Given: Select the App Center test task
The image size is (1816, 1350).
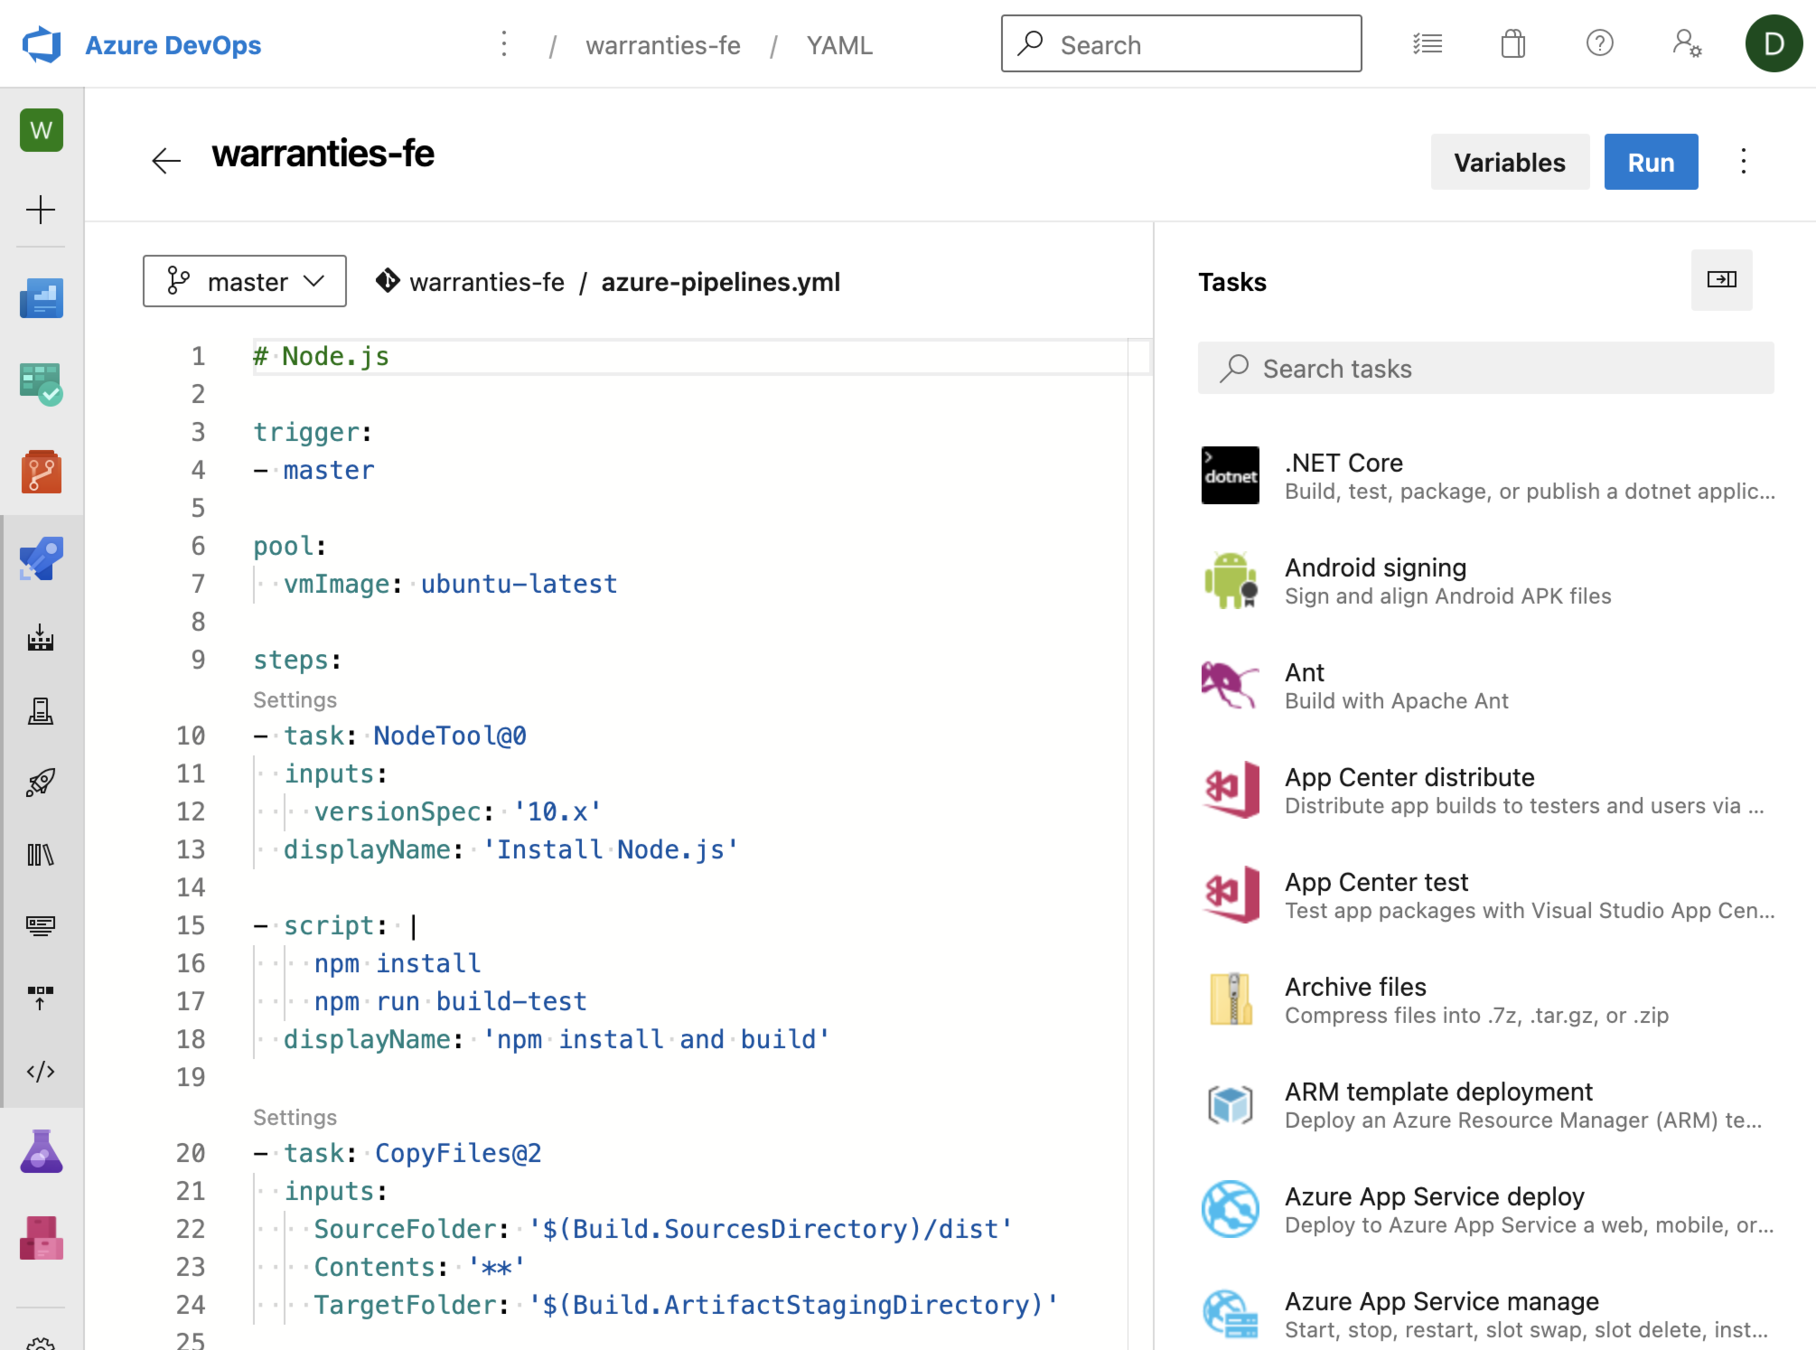Looking at the screenshot, I should coord(1486,896).
